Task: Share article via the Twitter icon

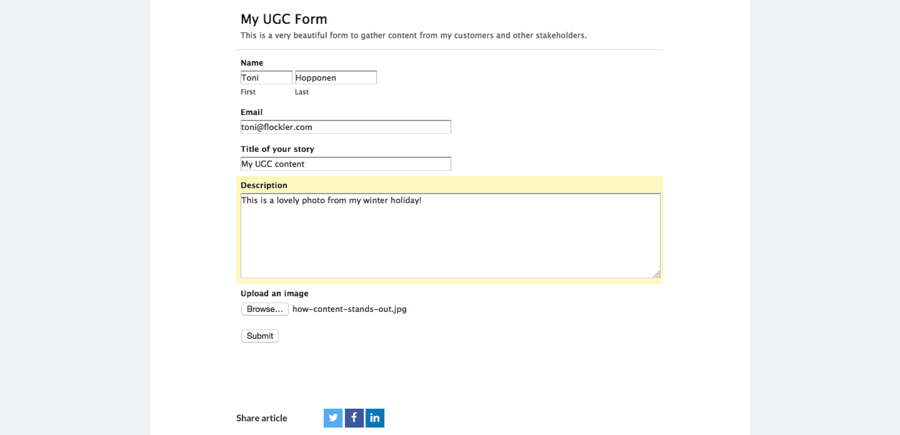Action: (333, 418)
